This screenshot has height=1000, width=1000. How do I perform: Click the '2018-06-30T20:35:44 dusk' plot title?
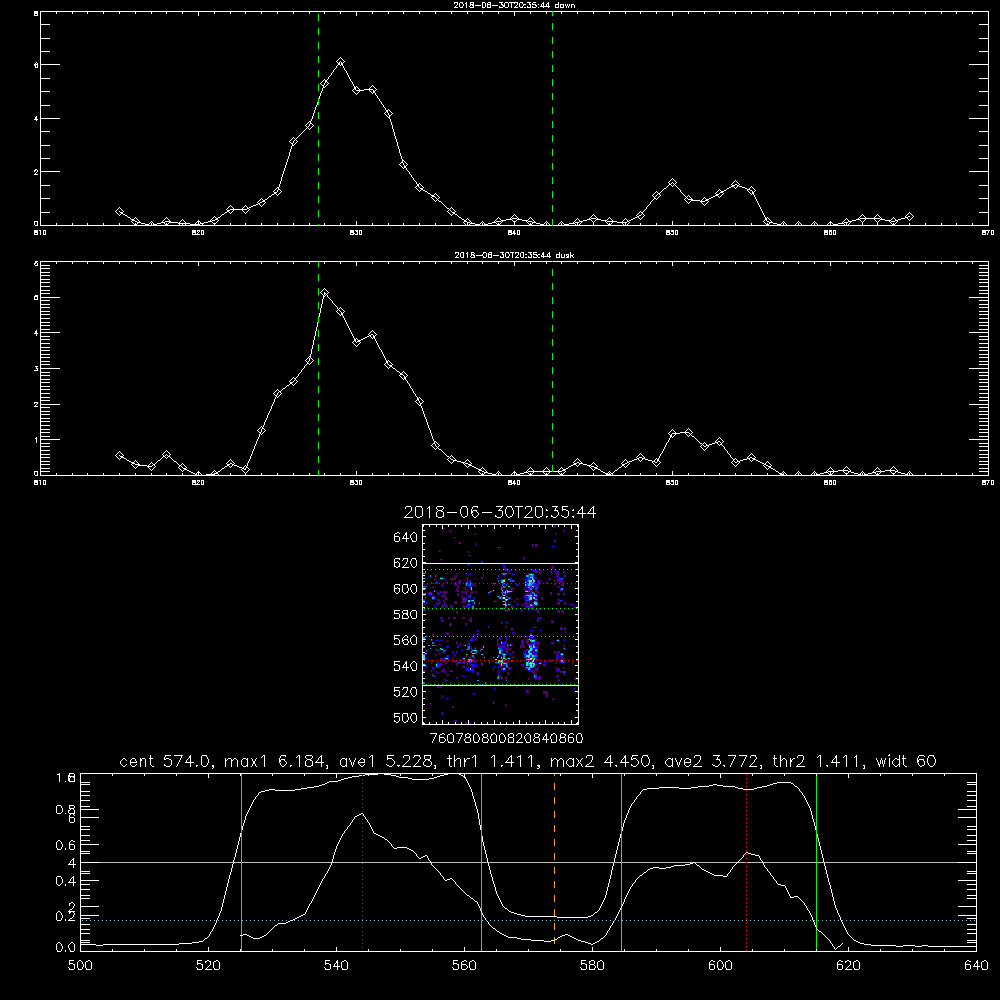(x=514, y=255)
